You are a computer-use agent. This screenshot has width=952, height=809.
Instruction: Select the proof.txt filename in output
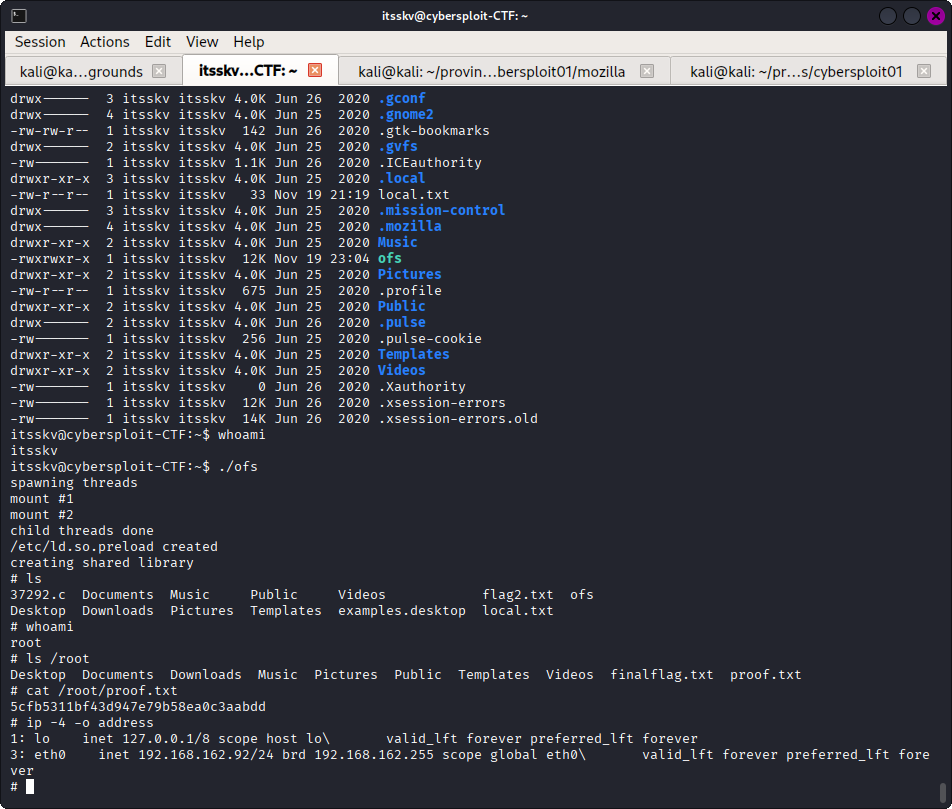pos(765,674)
